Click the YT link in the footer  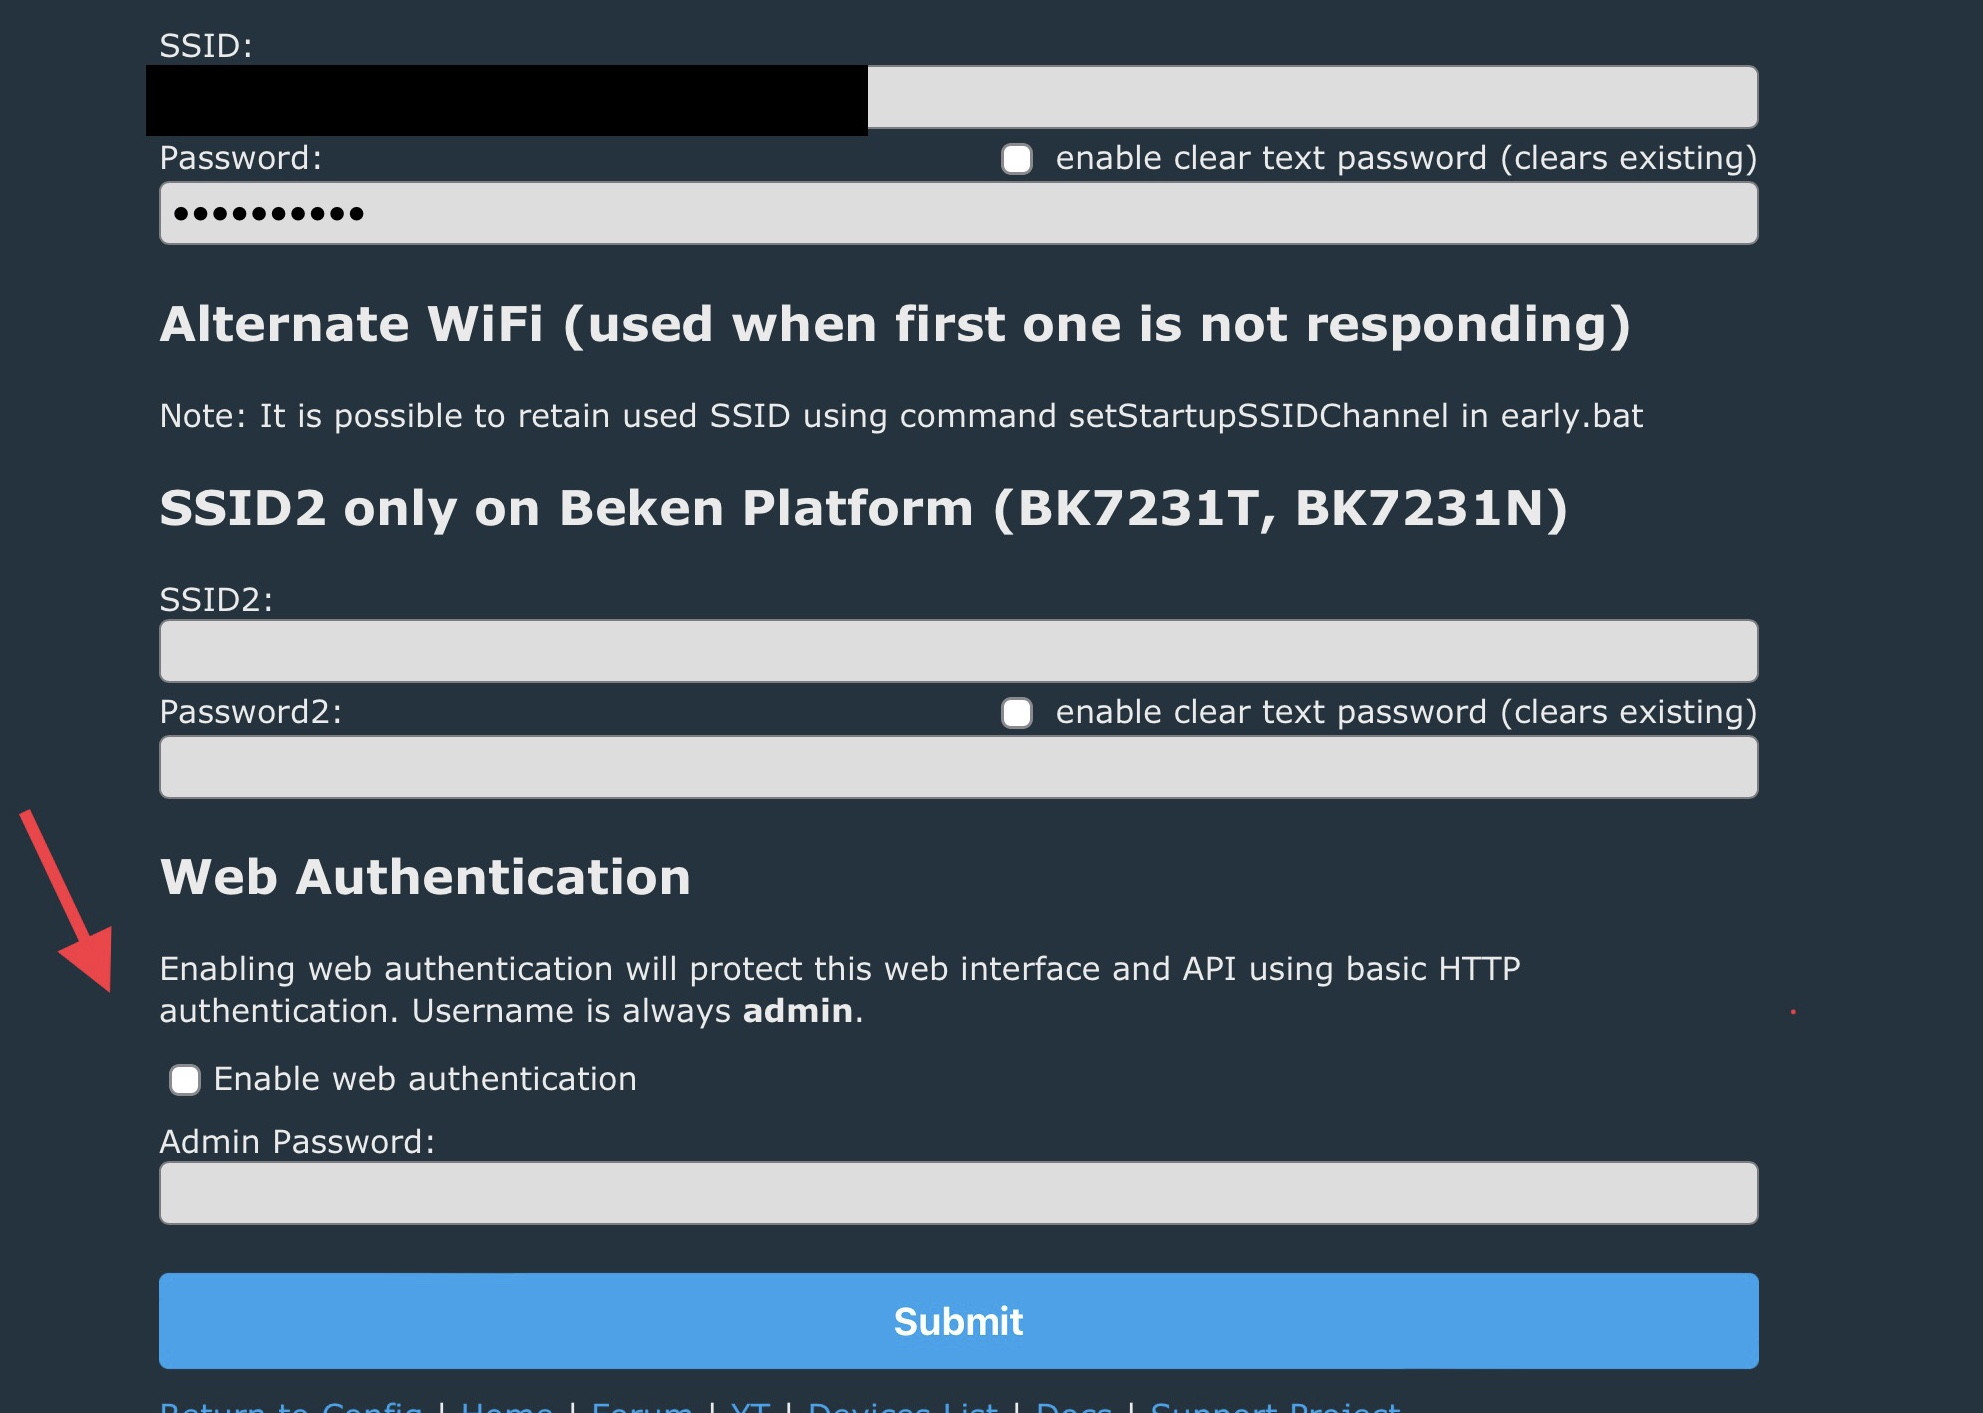coord(750,1406)
